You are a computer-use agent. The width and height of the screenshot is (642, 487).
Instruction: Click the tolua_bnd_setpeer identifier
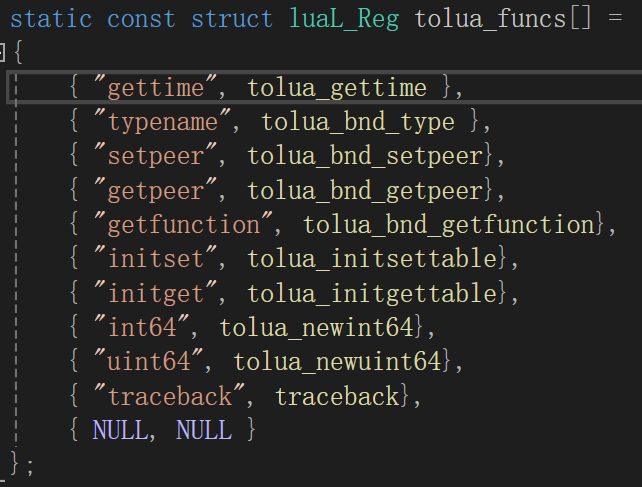[x=365, y=156]
